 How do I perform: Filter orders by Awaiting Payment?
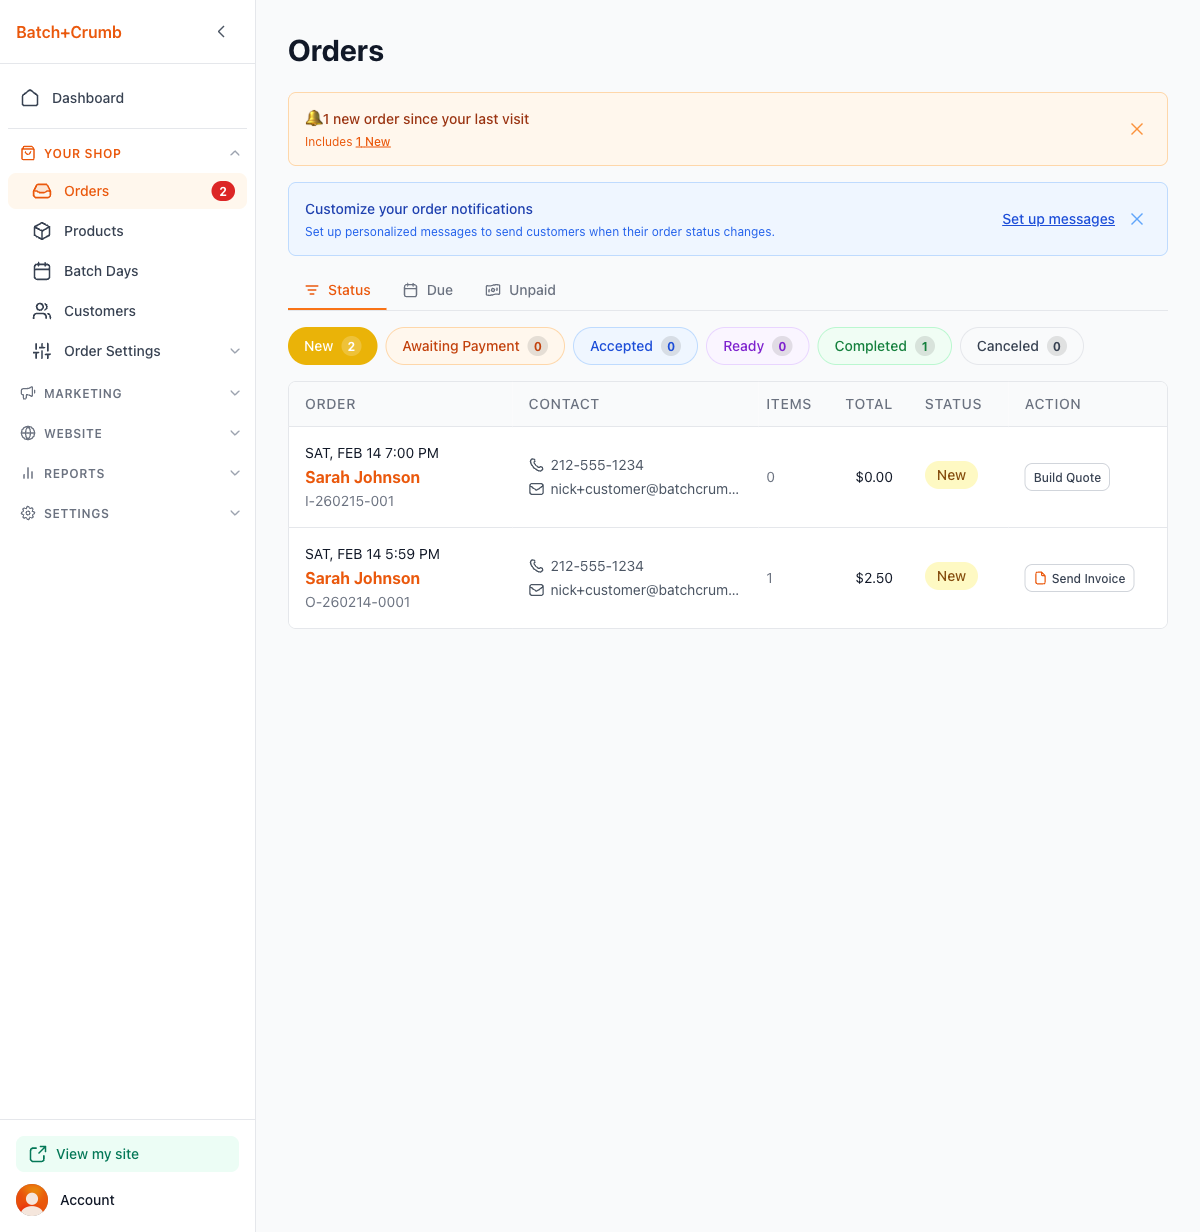coord(474,346)
